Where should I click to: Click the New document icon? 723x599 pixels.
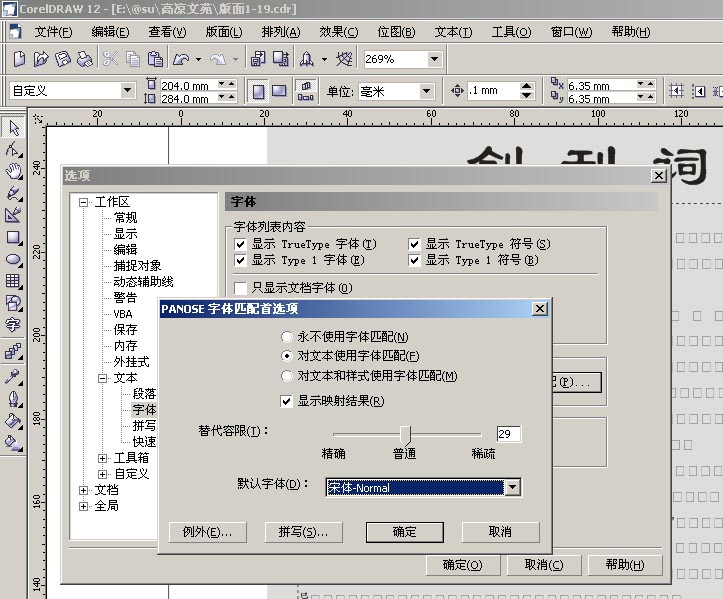(x=19, y=59)
